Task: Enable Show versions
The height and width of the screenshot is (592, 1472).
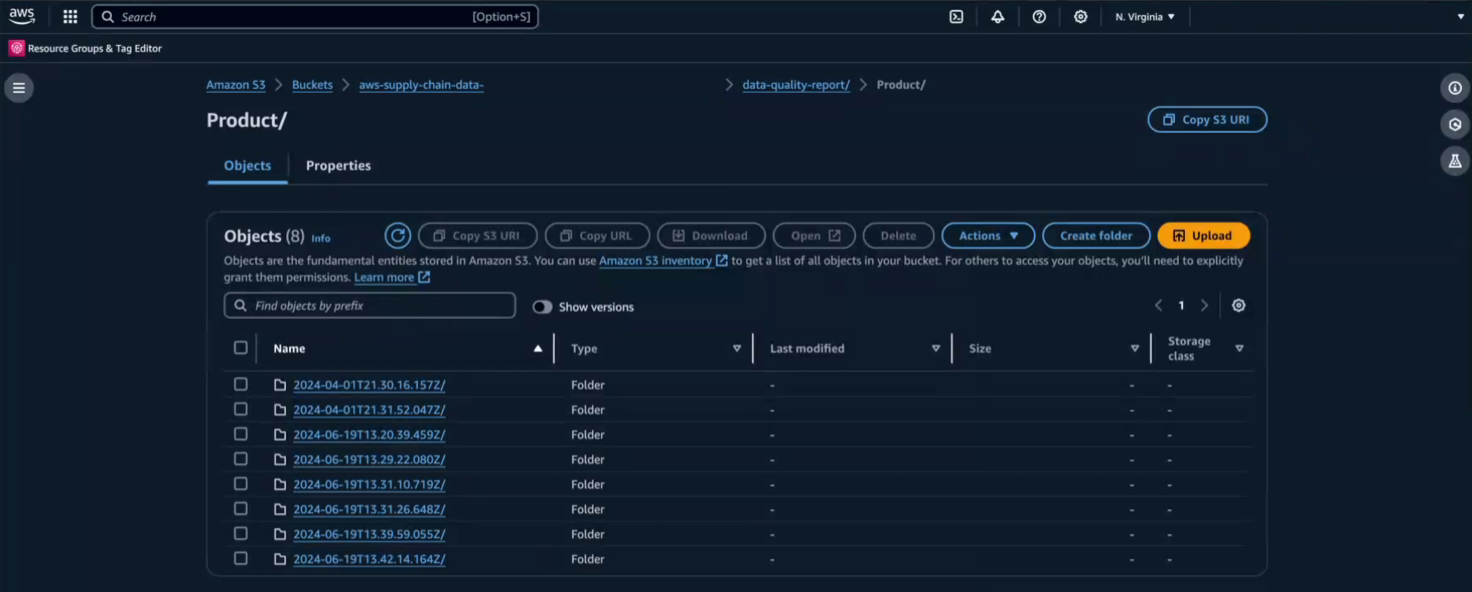Action: (542, 307)
